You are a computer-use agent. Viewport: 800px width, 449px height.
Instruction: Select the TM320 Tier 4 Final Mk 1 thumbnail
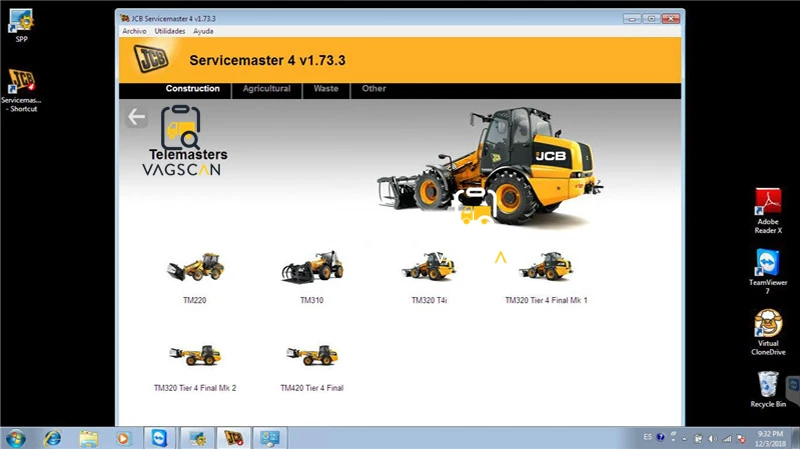coord(546,266)
